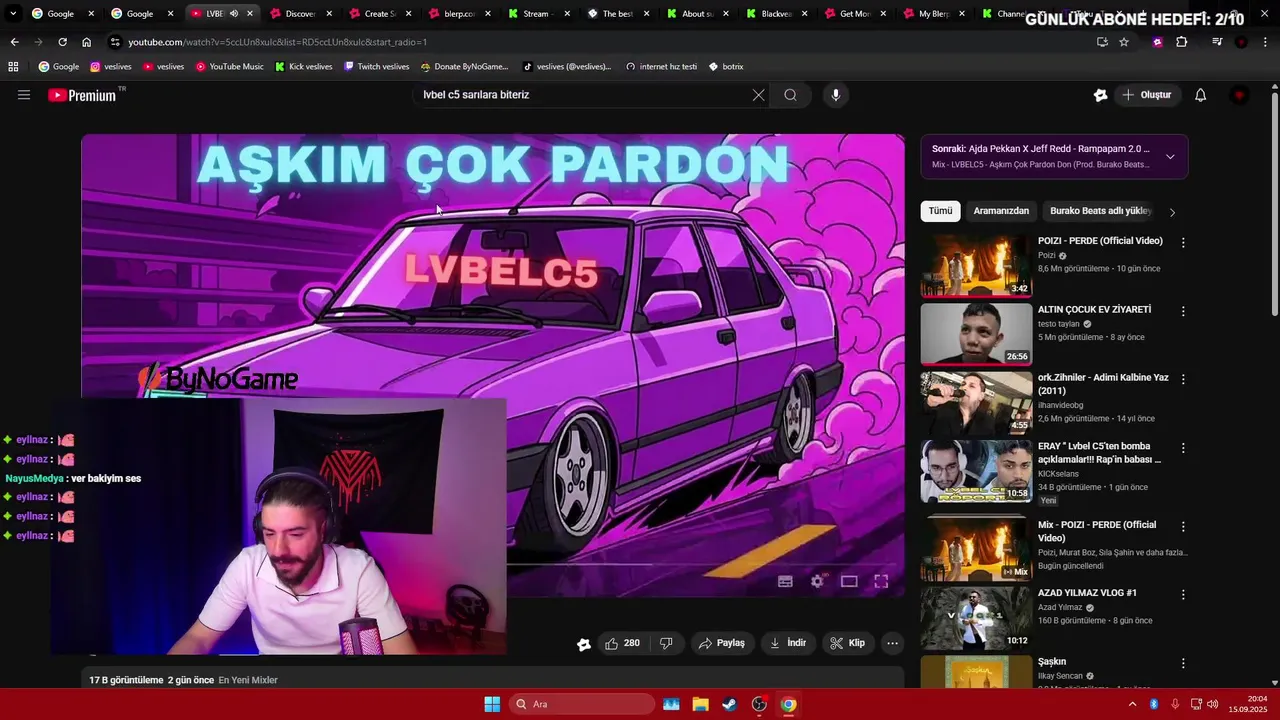Open File Explorer from the taskbar
Viewport: 1280px width, 720px height.
tap(700, 704)
